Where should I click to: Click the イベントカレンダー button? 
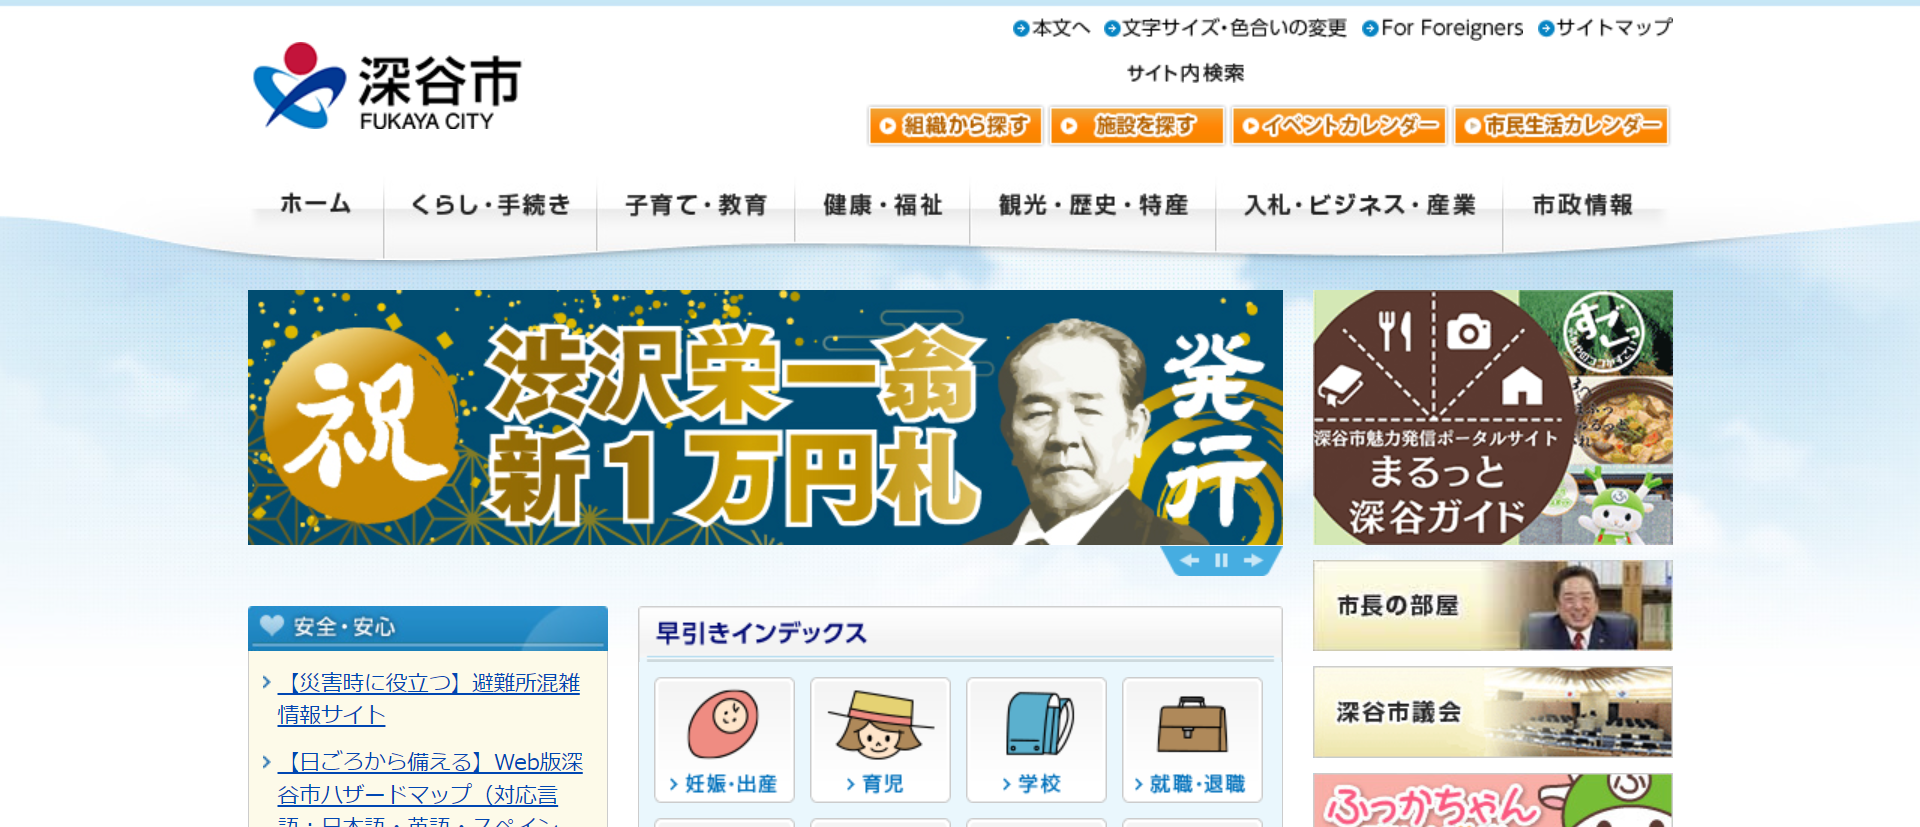pos(1340,126)
